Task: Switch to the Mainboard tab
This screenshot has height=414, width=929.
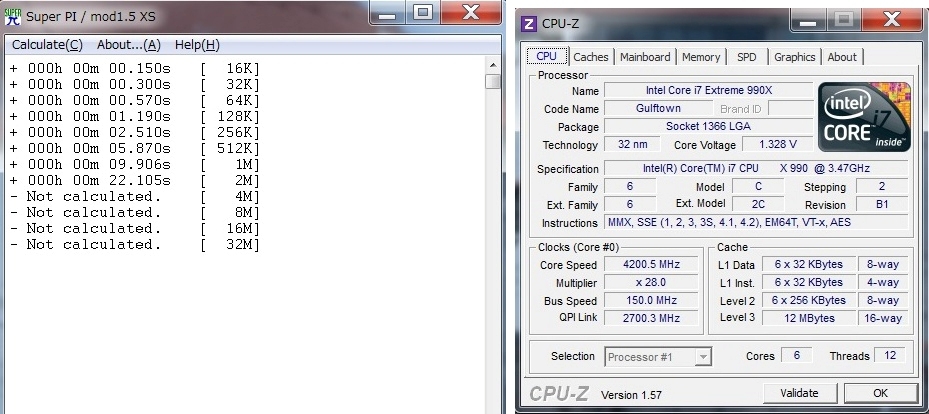Action: (645, 57)
